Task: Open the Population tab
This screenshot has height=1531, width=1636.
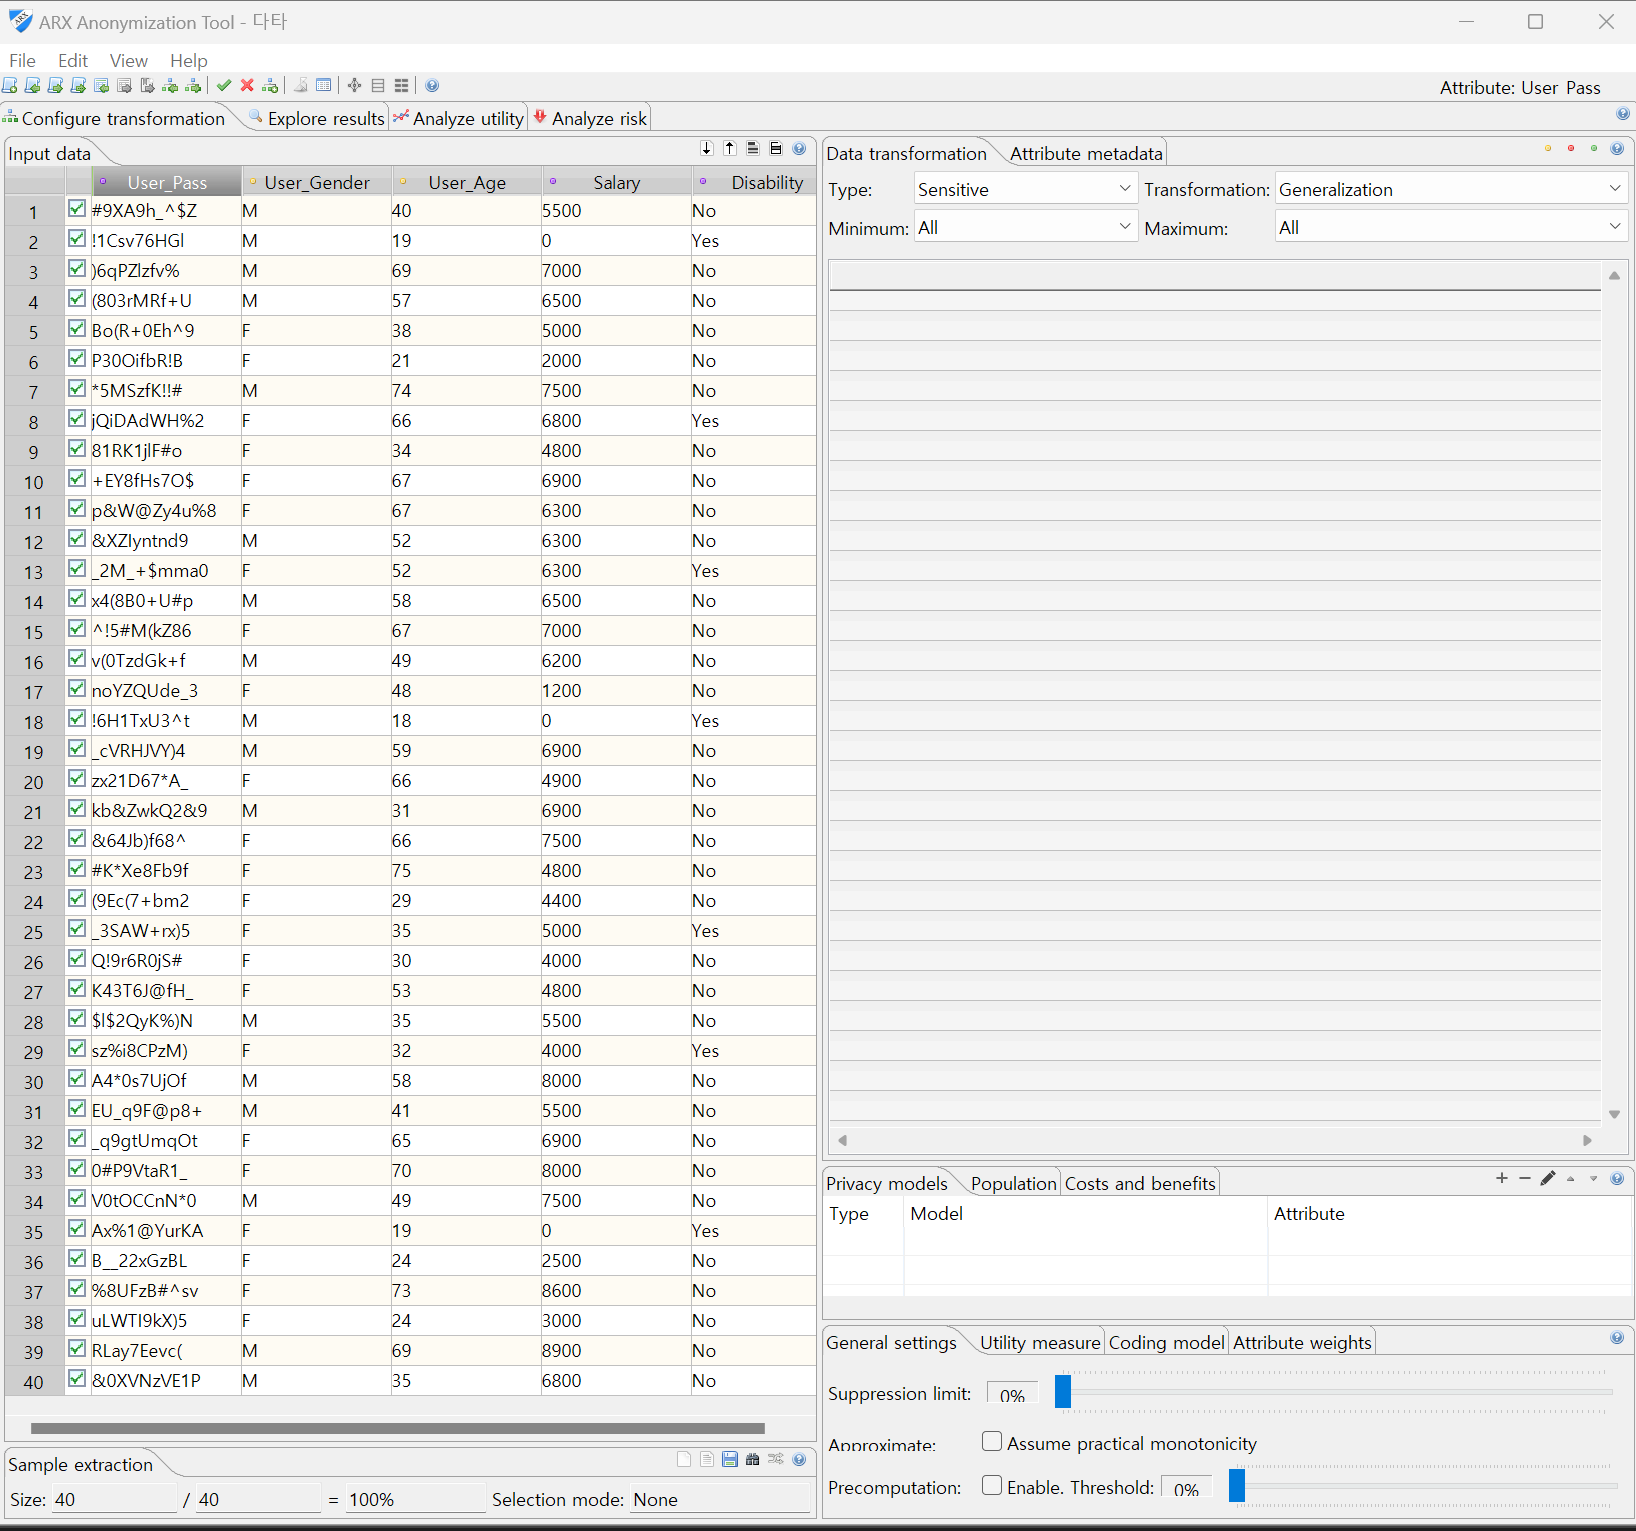Action: [1013, 1183]
